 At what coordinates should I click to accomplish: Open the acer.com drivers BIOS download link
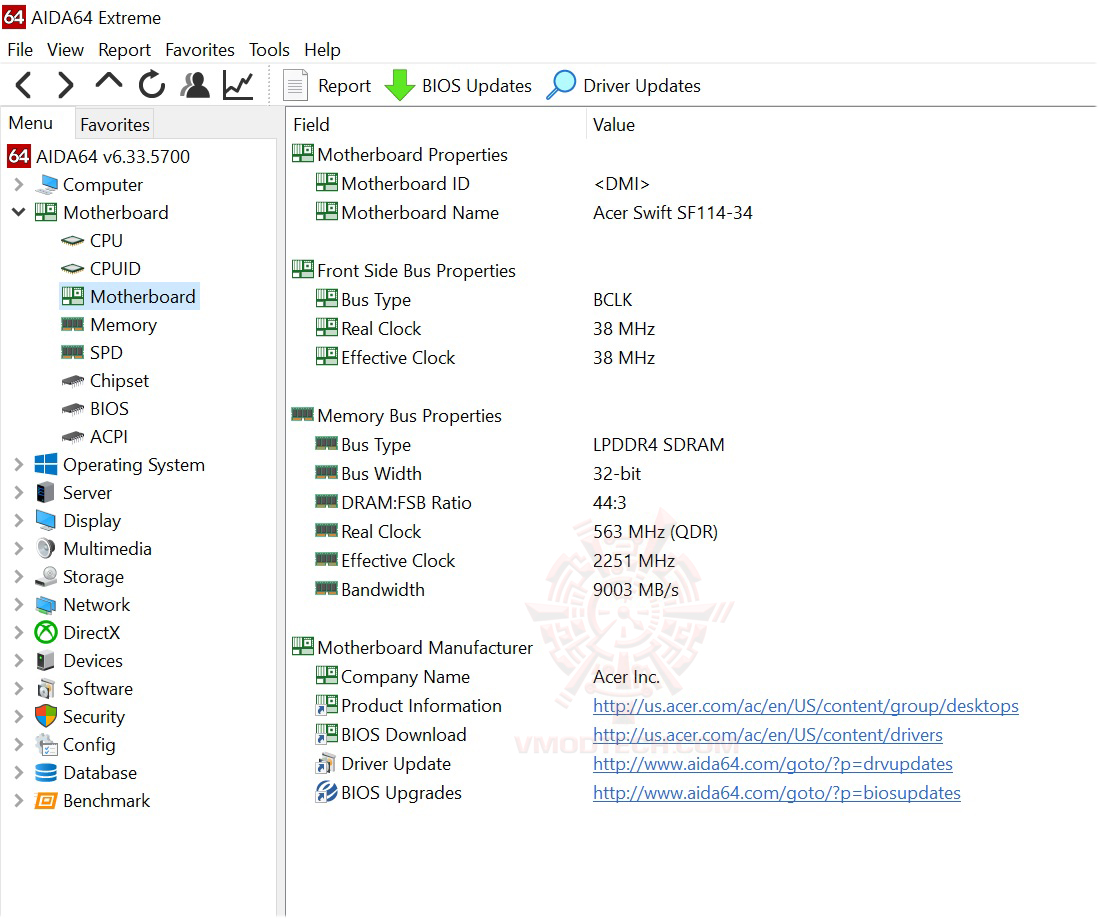[767, 735]
